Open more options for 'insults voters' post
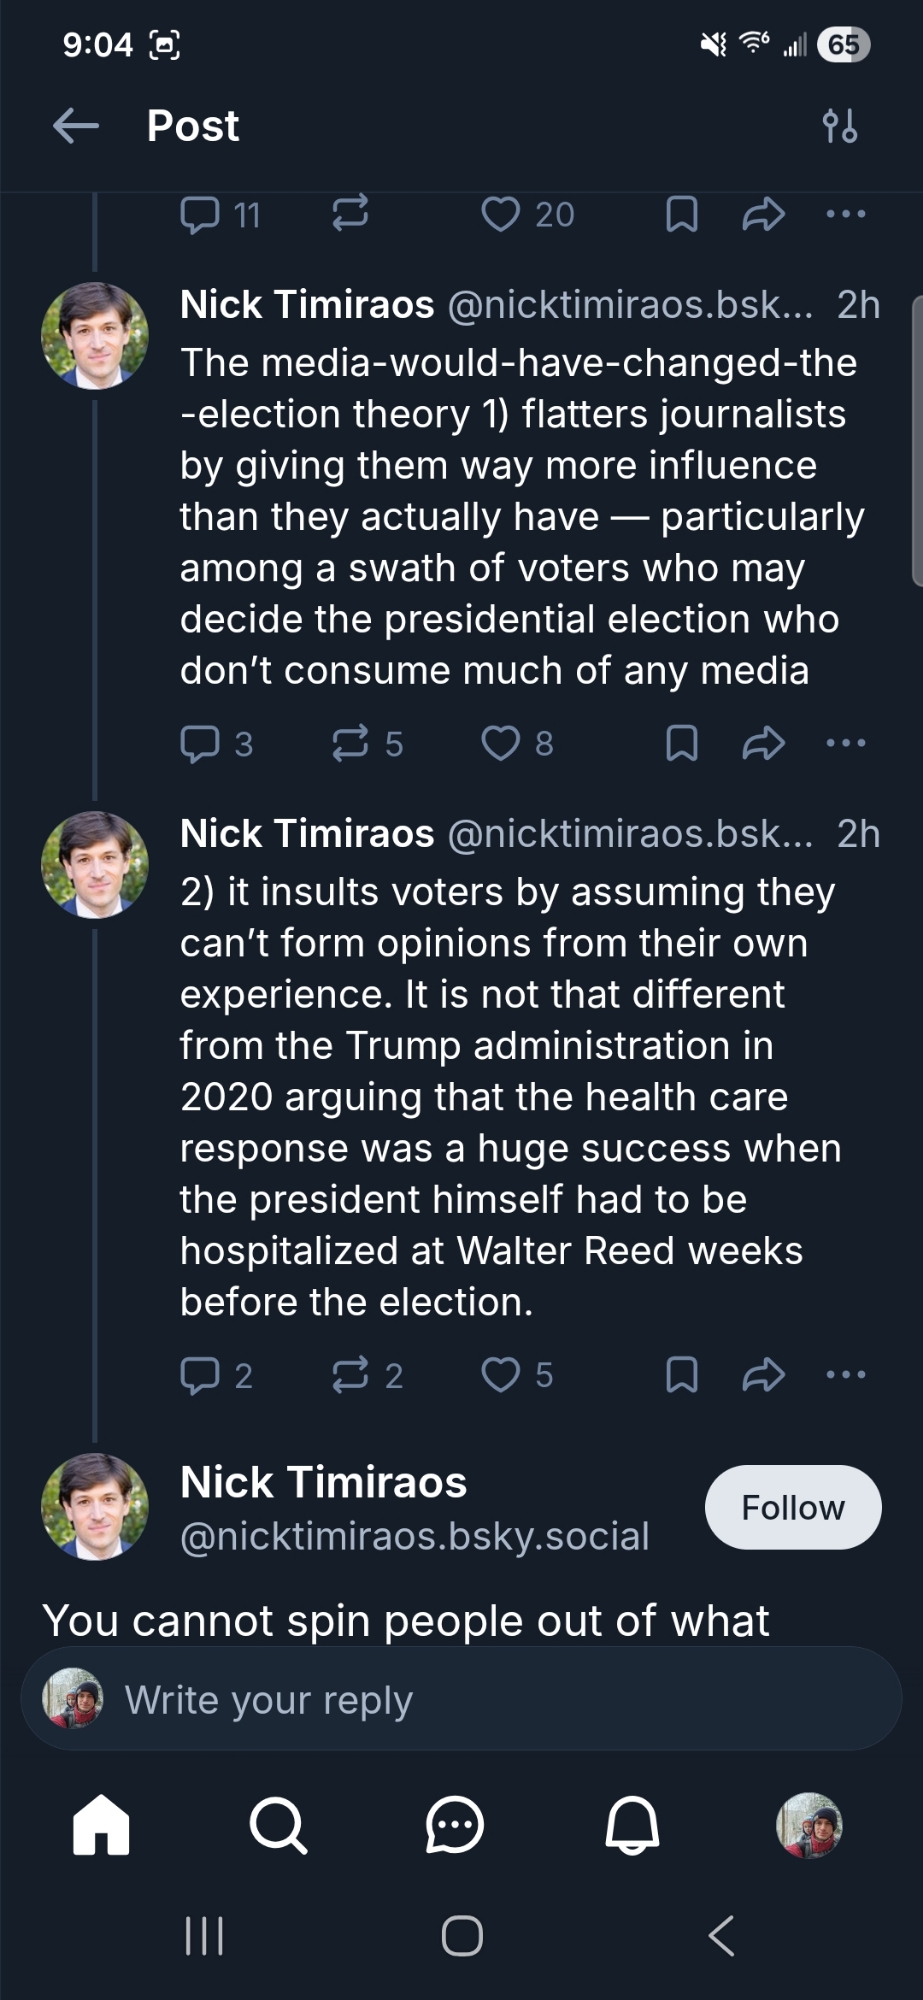 click(846, 1374)
